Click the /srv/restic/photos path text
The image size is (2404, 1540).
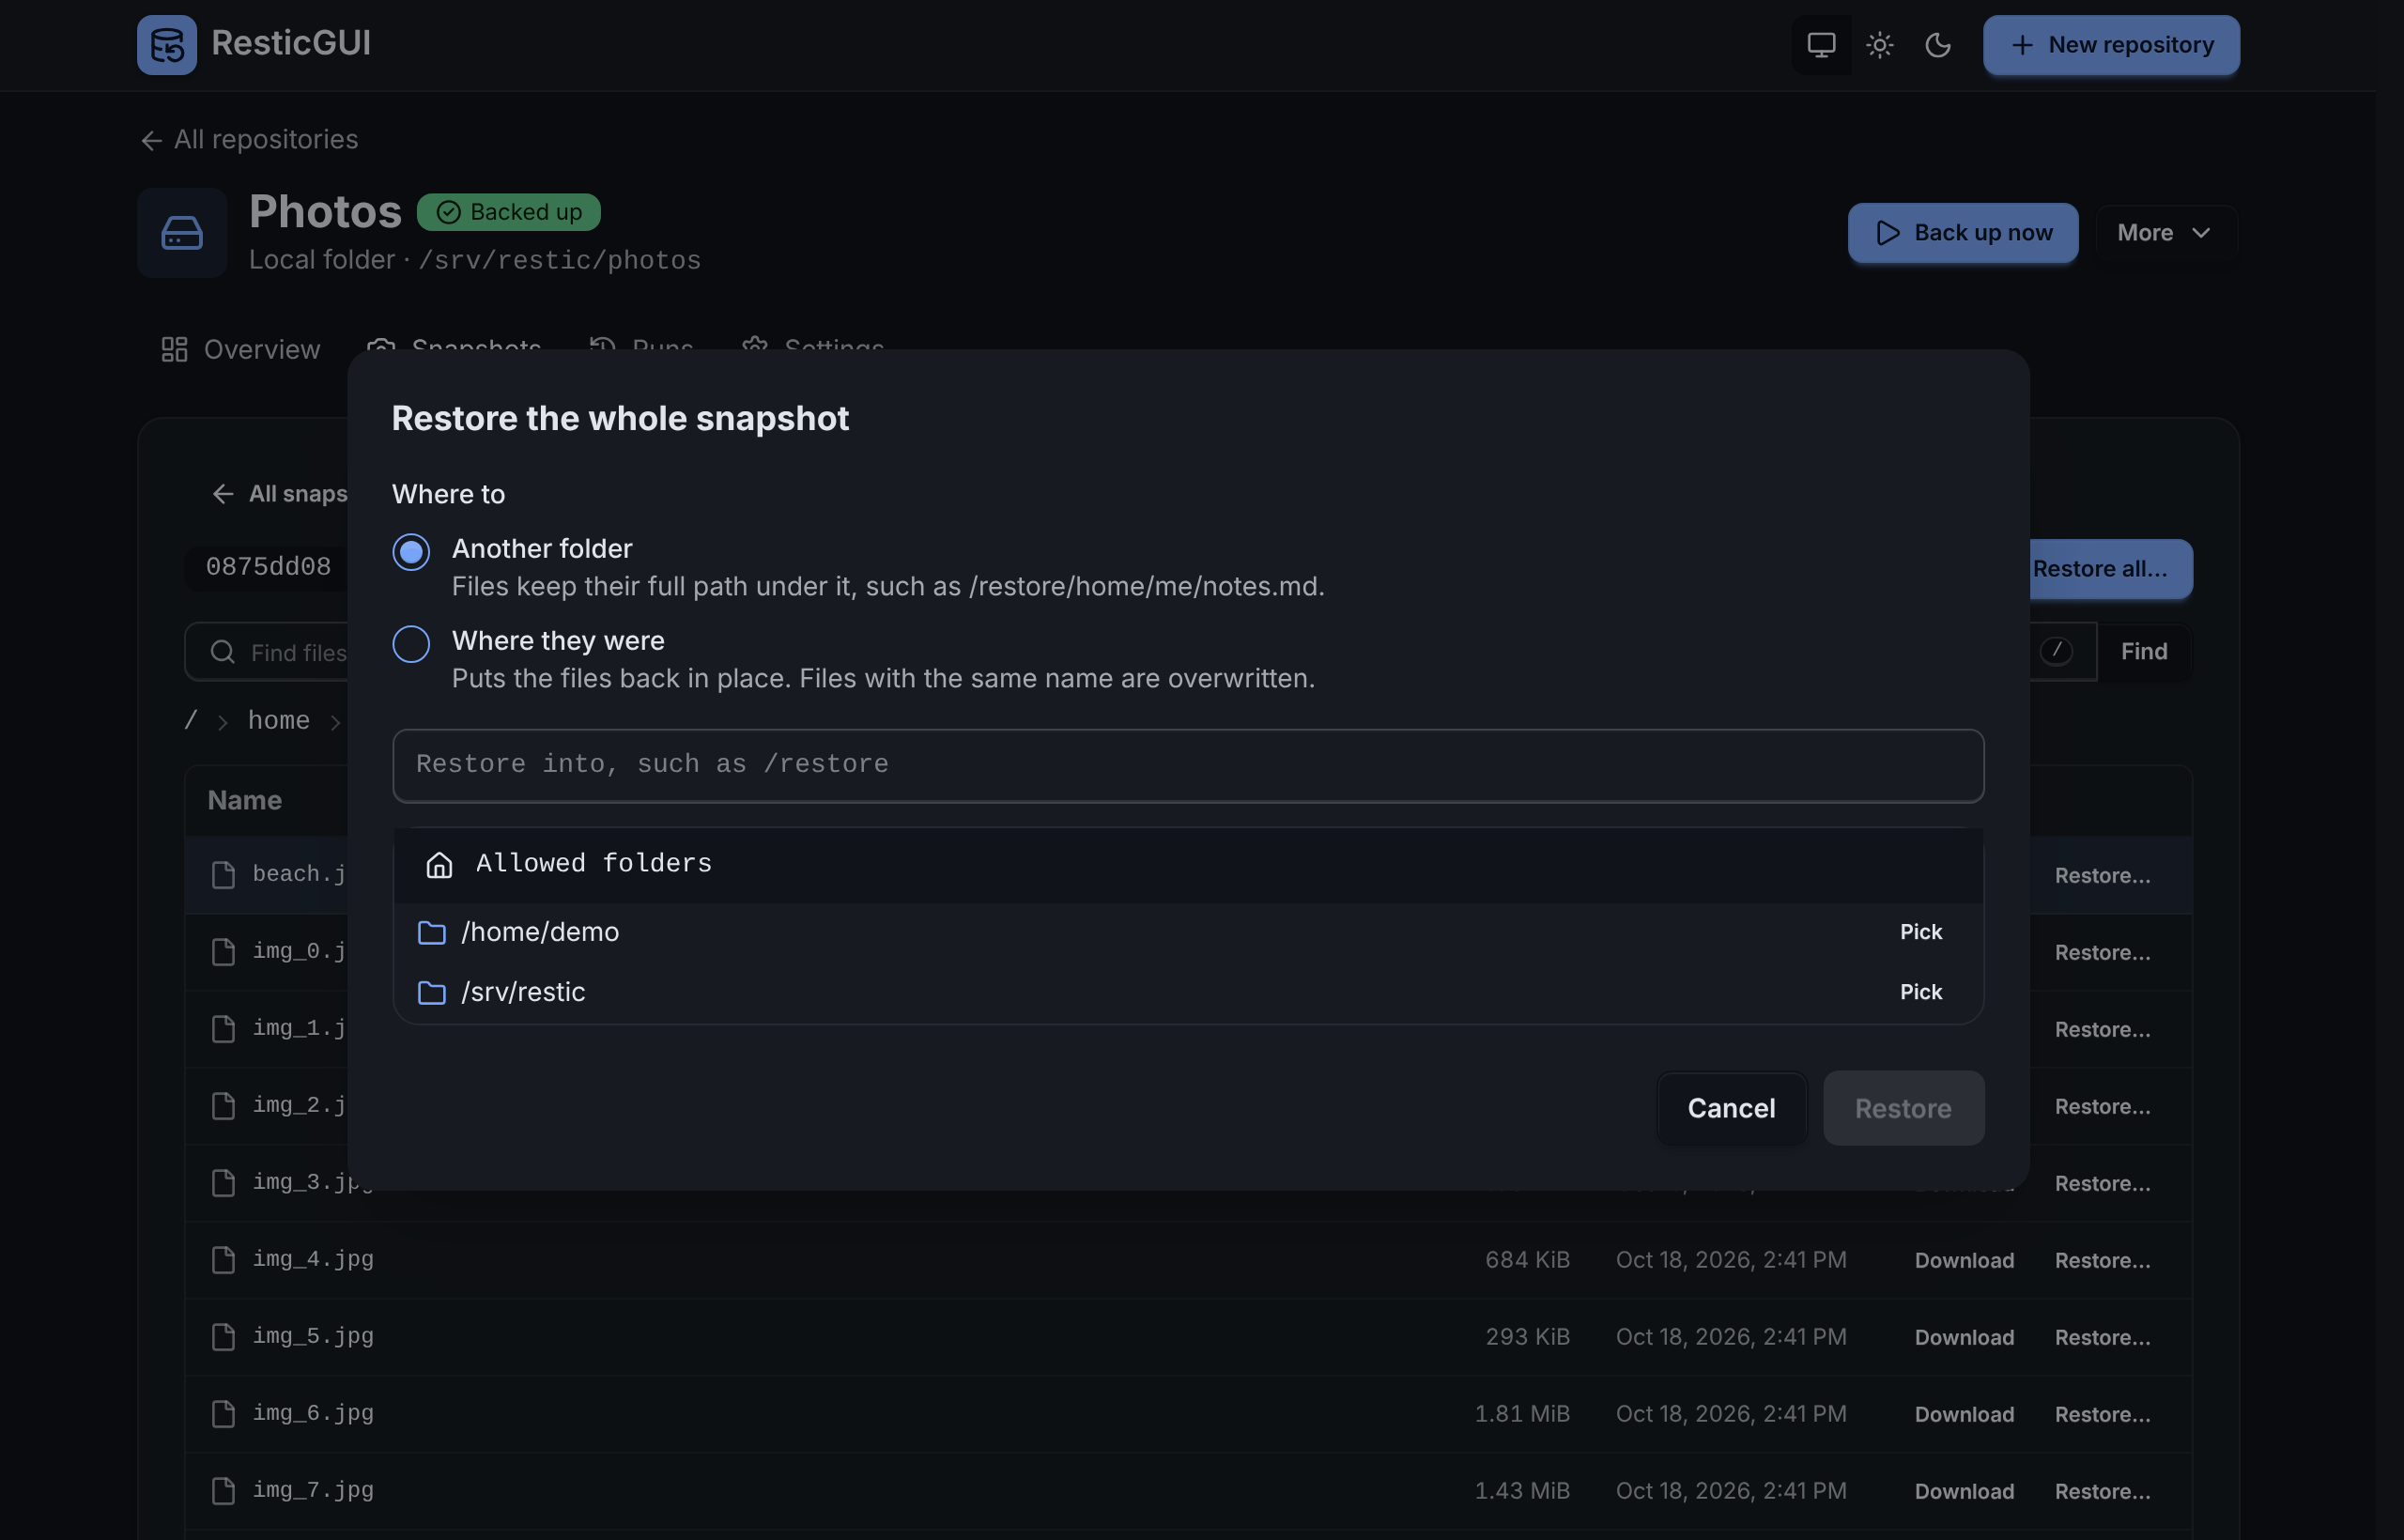tap(559, 260)
